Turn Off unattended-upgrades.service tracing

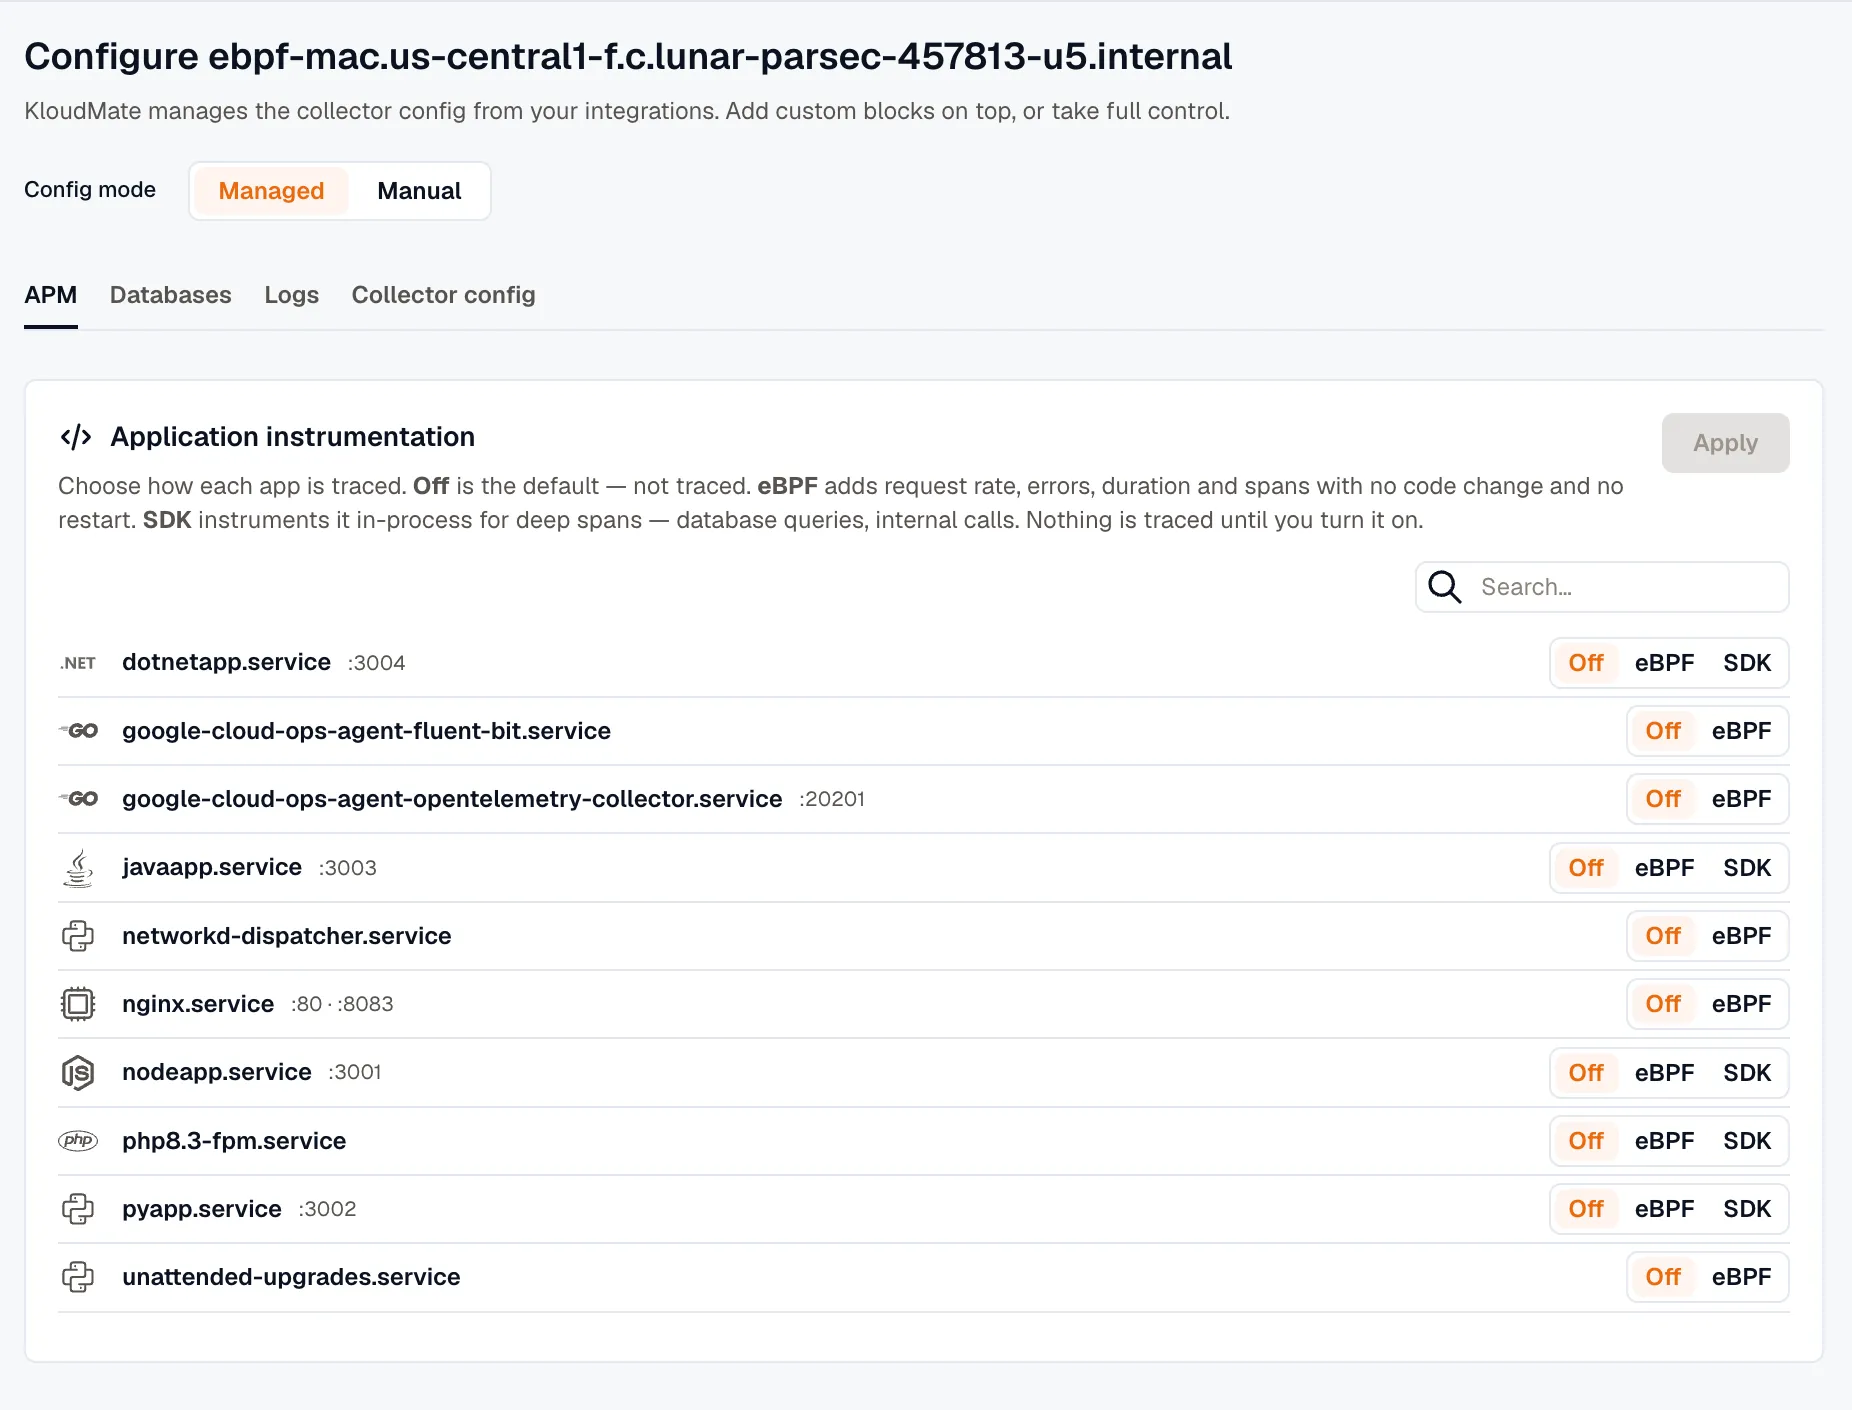pos(1663,1277)
